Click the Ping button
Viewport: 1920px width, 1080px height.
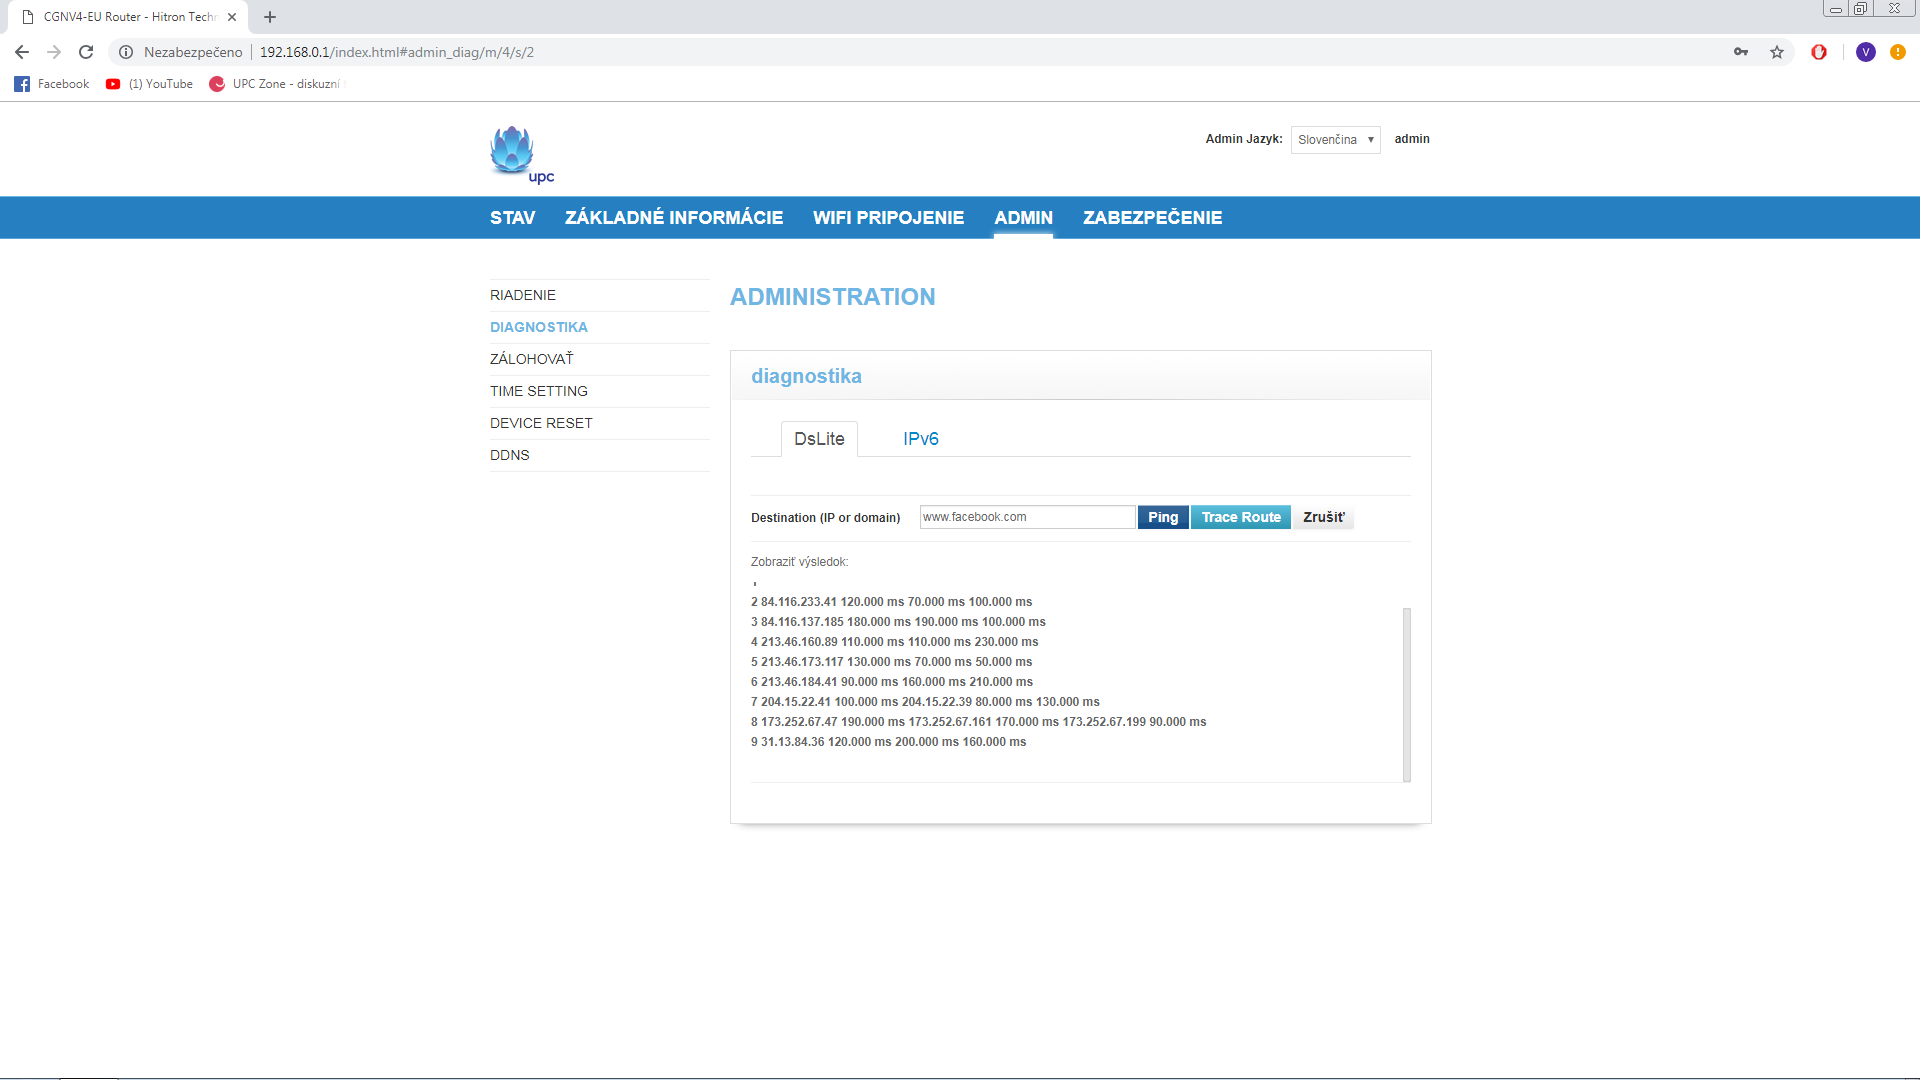coord(1163,517)
